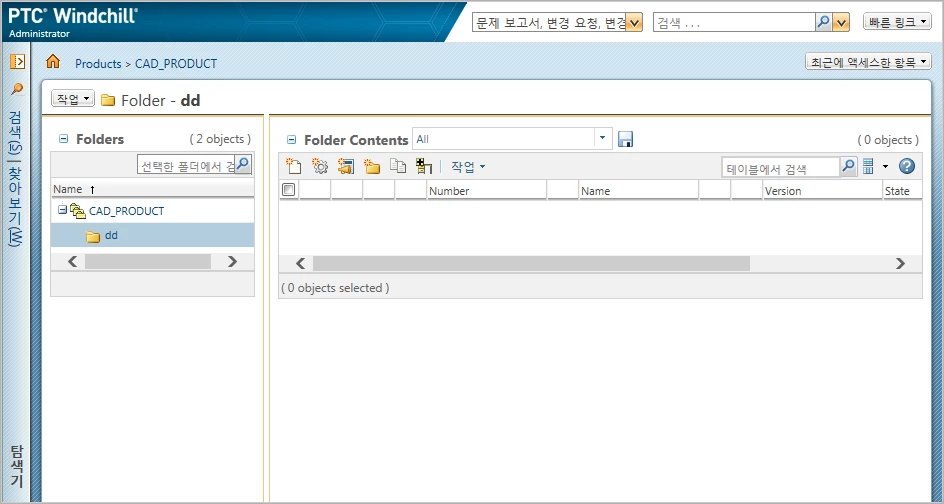Open the Products breadcrumb link

pyautogui.click(x=98, y=63)
